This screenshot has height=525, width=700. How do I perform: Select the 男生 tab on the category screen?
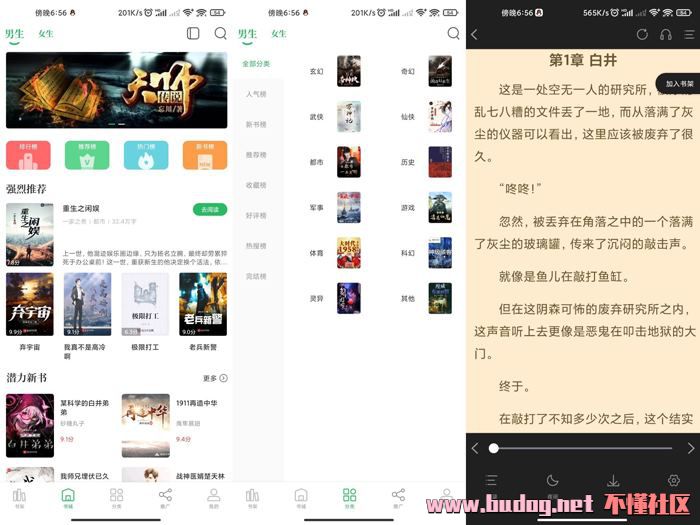(x=247, y=33)
